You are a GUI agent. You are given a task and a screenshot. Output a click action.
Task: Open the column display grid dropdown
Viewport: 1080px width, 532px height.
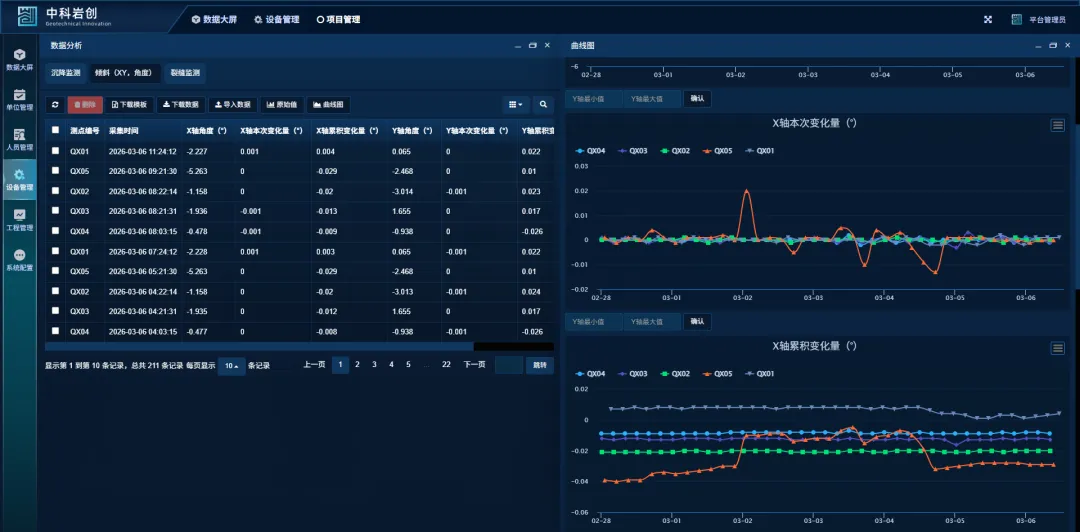click(515, 104)
